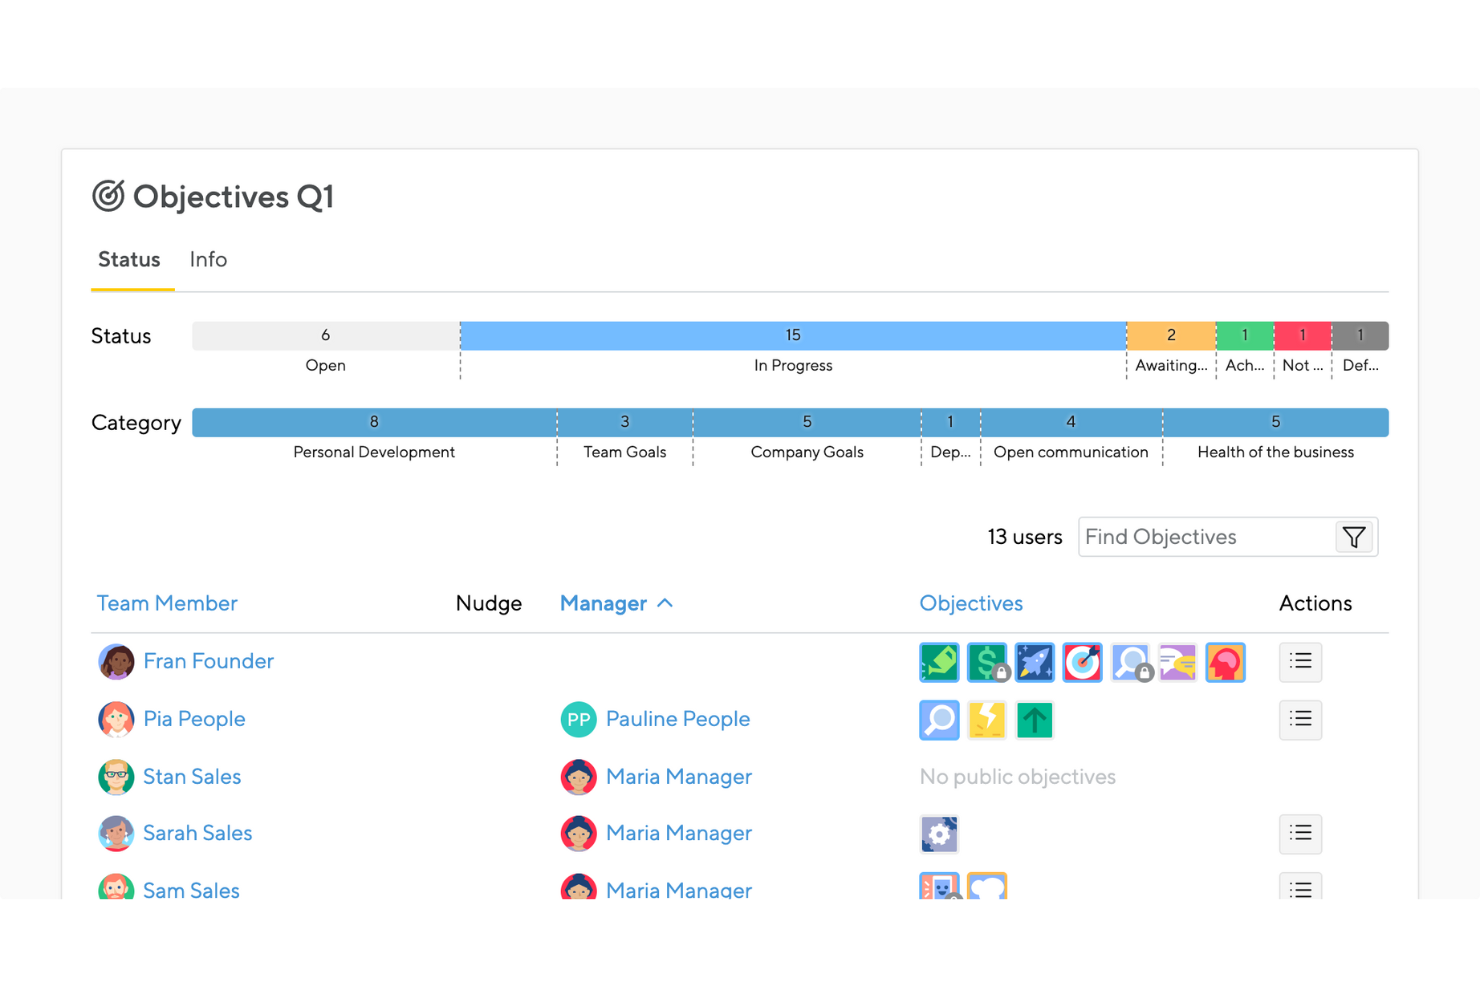
Task: Open Pia People's profile link
Action: [194, 719]
